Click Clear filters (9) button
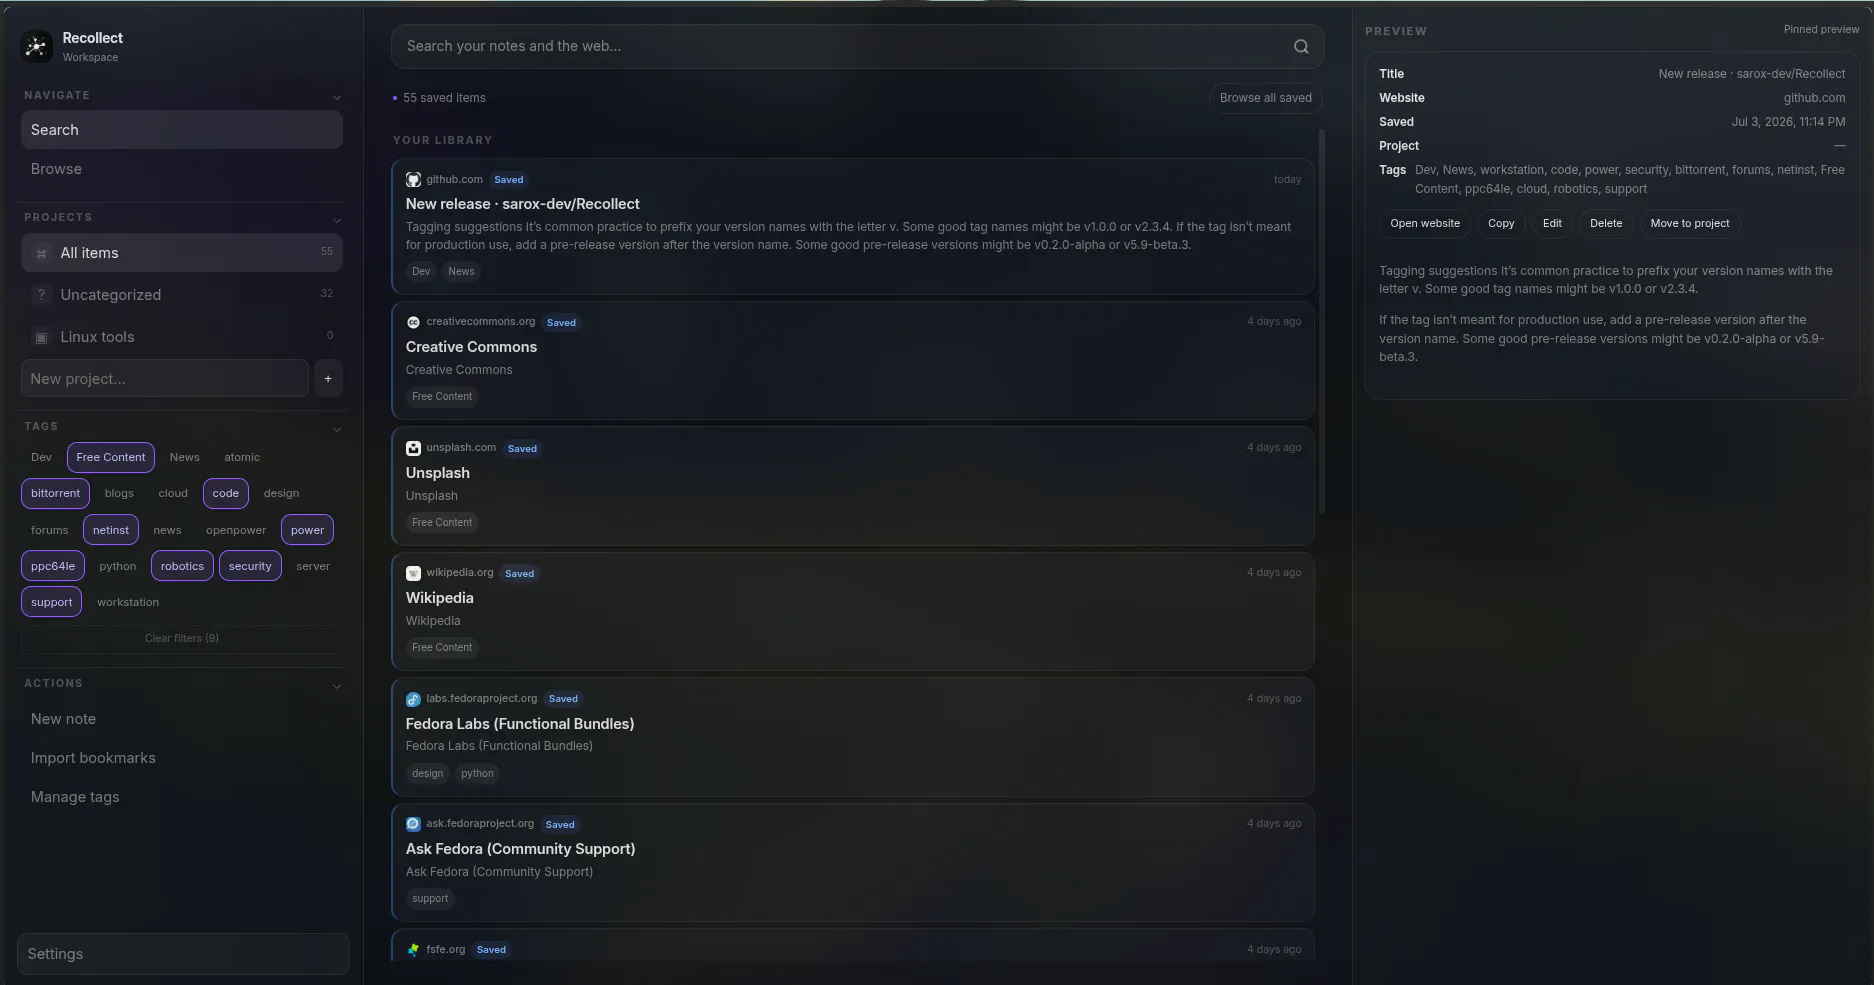The height and width of the screenshot is (985, 1874). pyautogui.click(x=182, y=639)
